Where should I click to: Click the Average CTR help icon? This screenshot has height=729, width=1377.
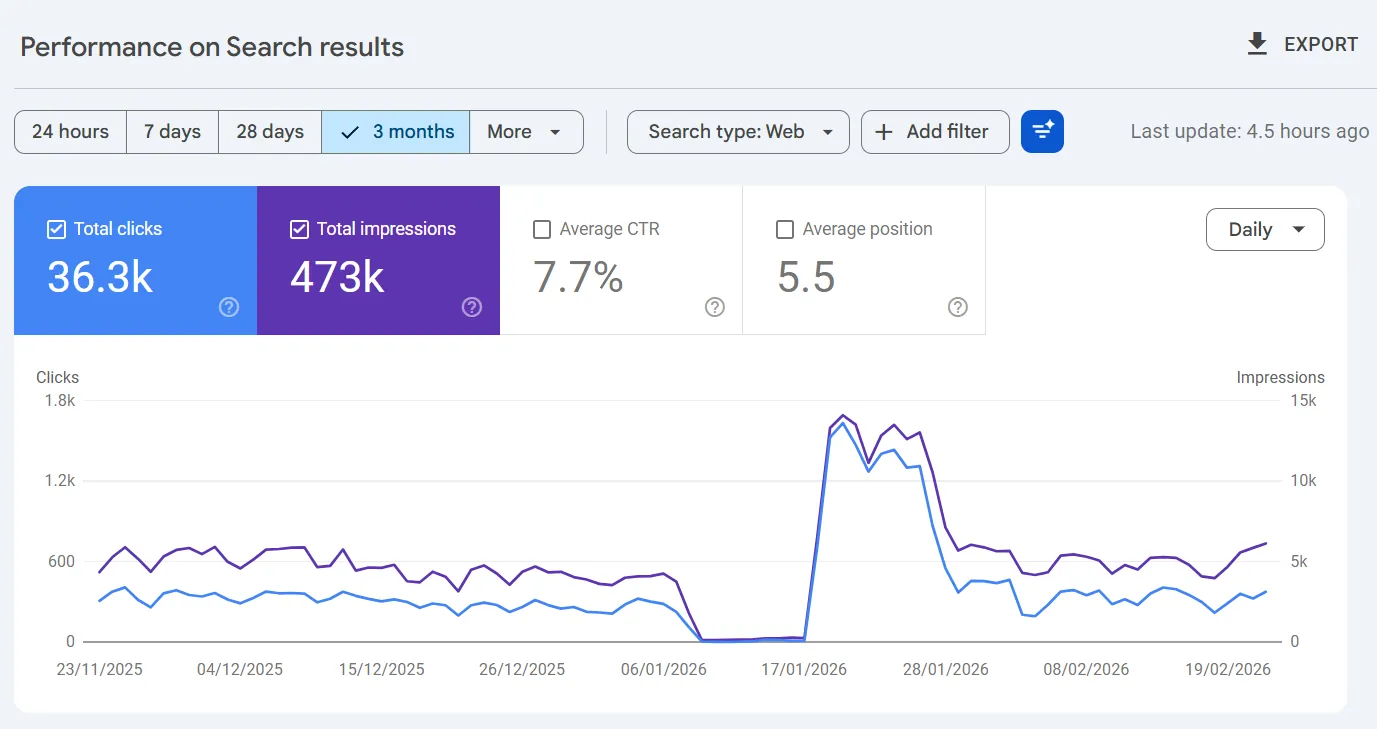pyautogui.click(x=714, y=307)
